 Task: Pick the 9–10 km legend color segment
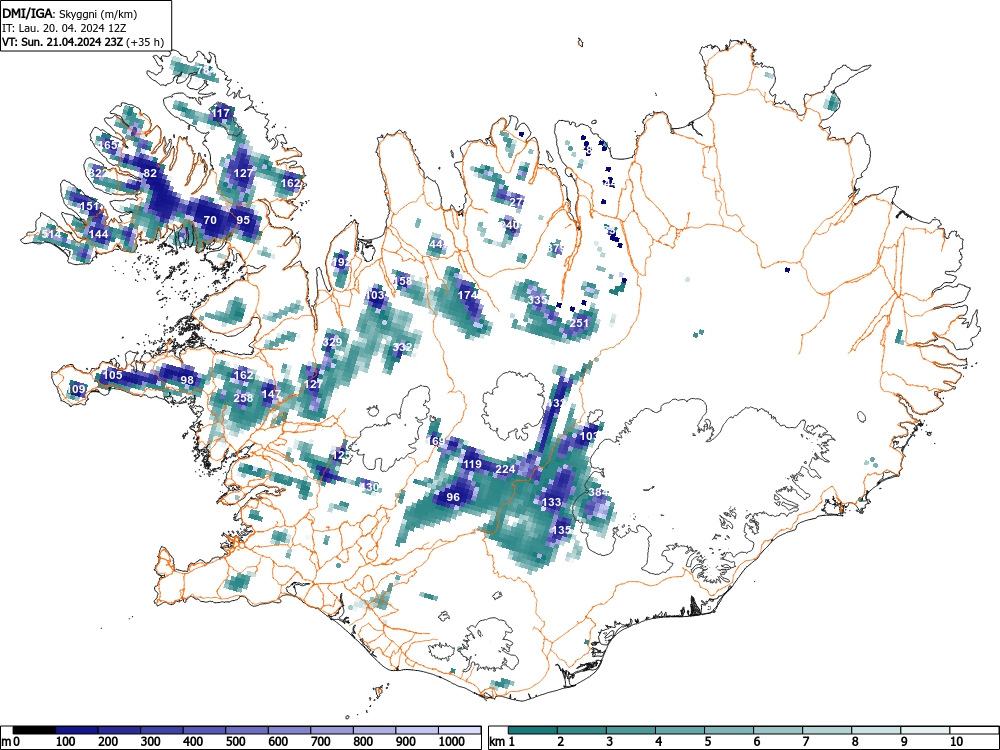(925, 730)
